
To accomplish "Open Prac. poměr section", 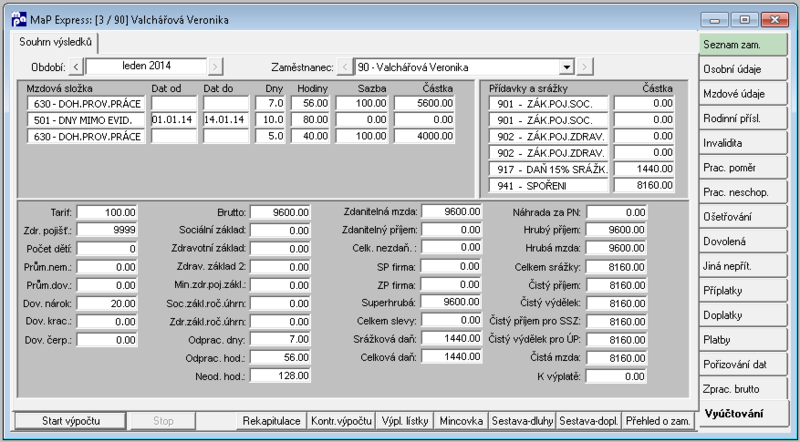I will pyautogui.click(x=743, y=167).
